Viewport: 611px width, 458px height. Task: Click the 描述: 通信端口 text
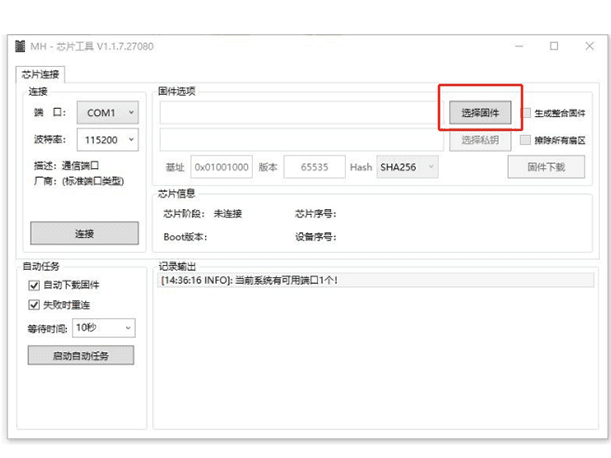(x=66, y=165)
